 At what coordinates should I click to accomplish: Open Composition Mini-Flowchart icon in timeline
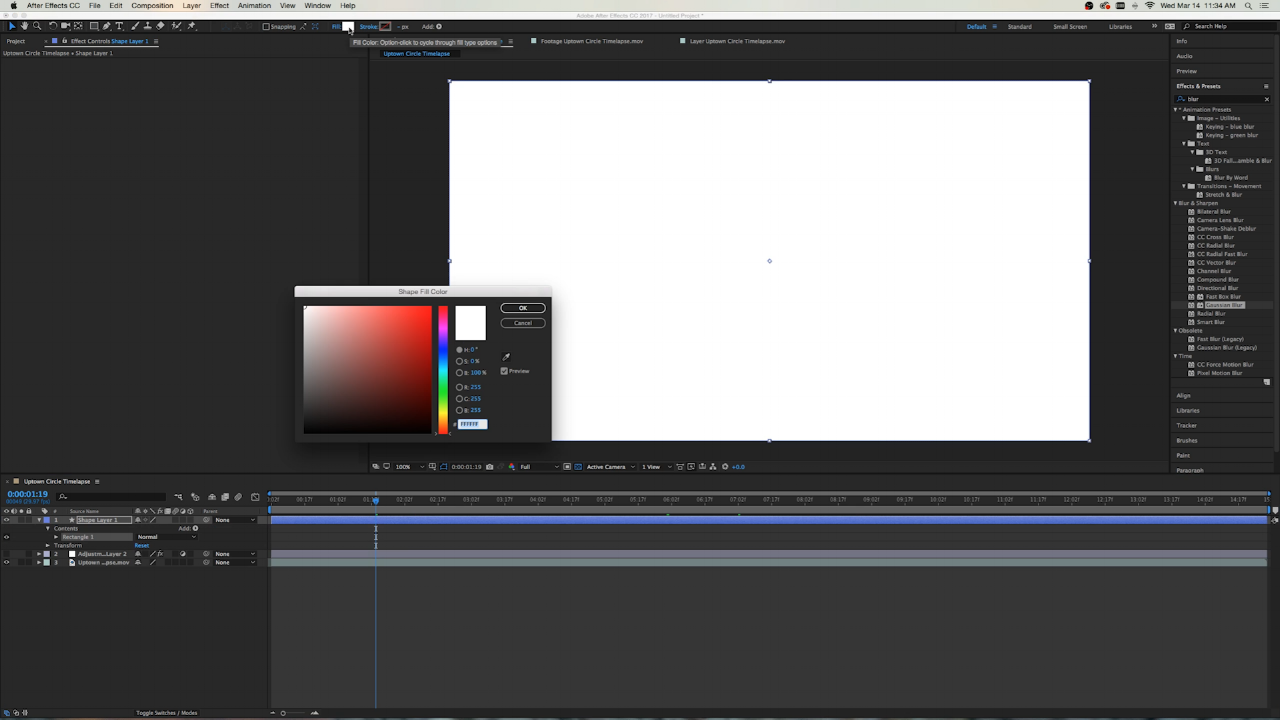178,497
